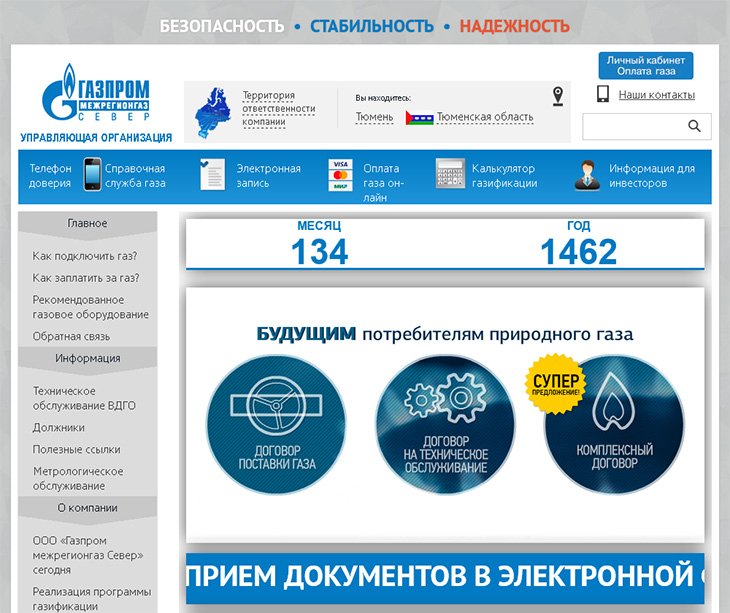Open Личный кабинет Оплата газа button
The image size is (730, 613).
646,66
